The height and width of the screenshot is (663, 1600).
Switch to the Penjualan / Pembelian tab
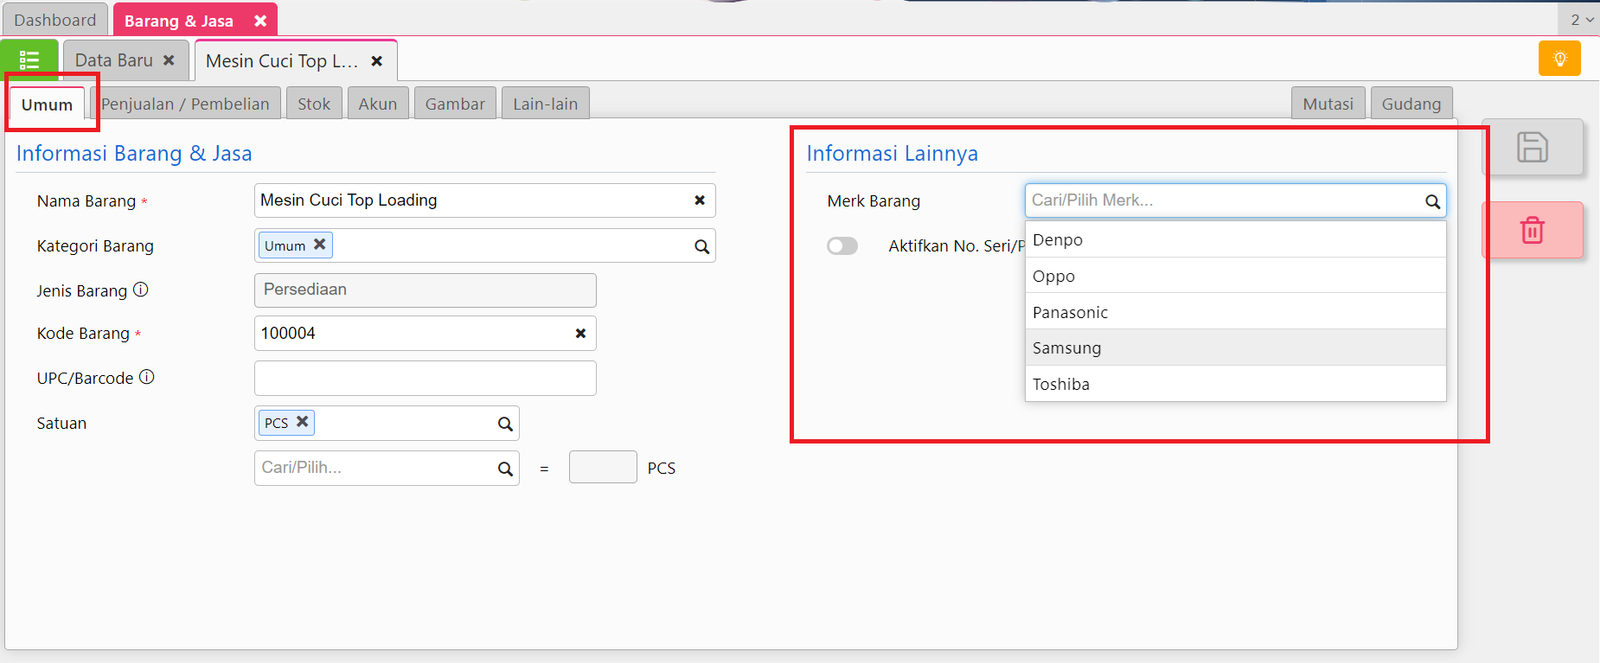coord(185,104)
